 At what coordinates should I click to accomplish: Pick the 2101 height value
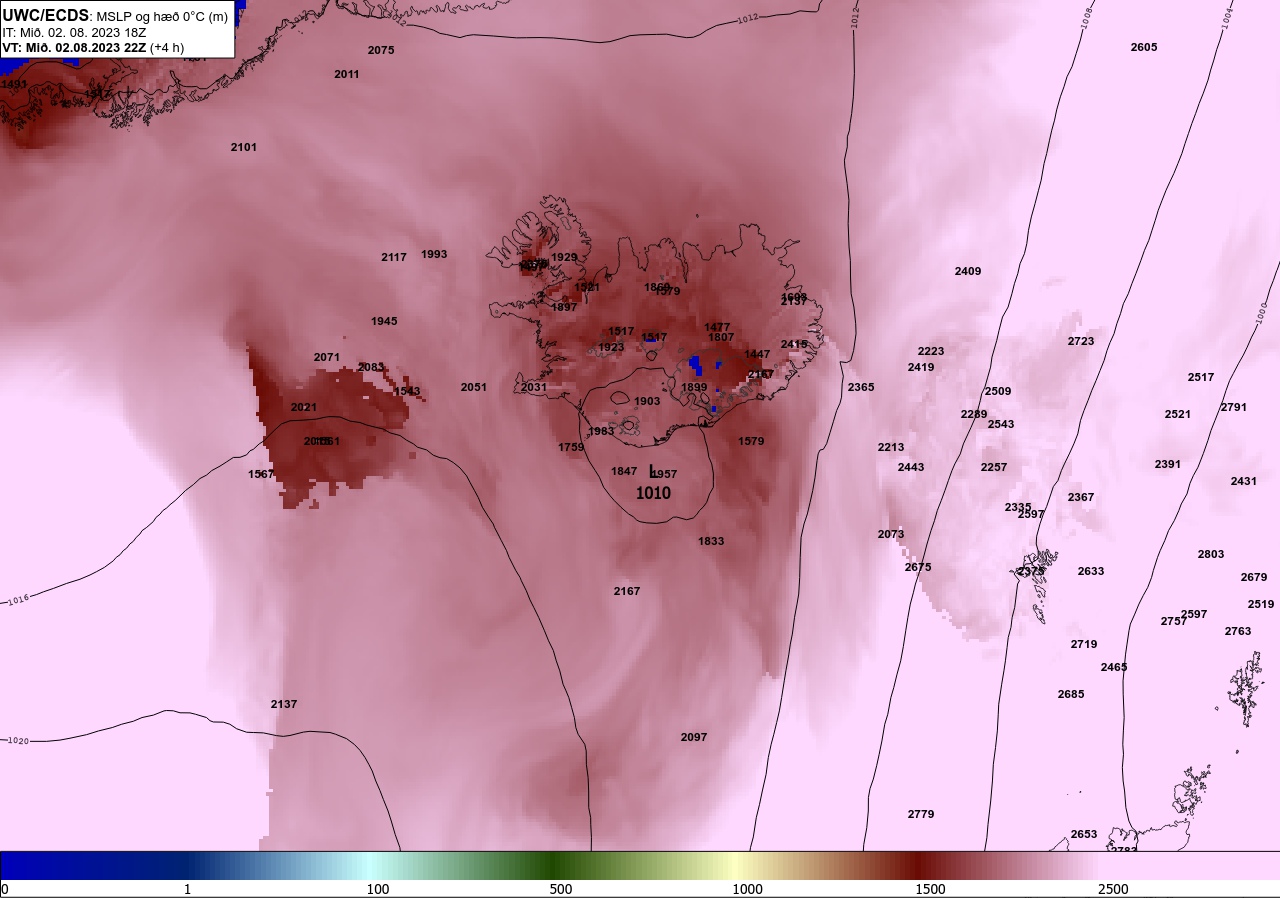(x=244, y=147)
